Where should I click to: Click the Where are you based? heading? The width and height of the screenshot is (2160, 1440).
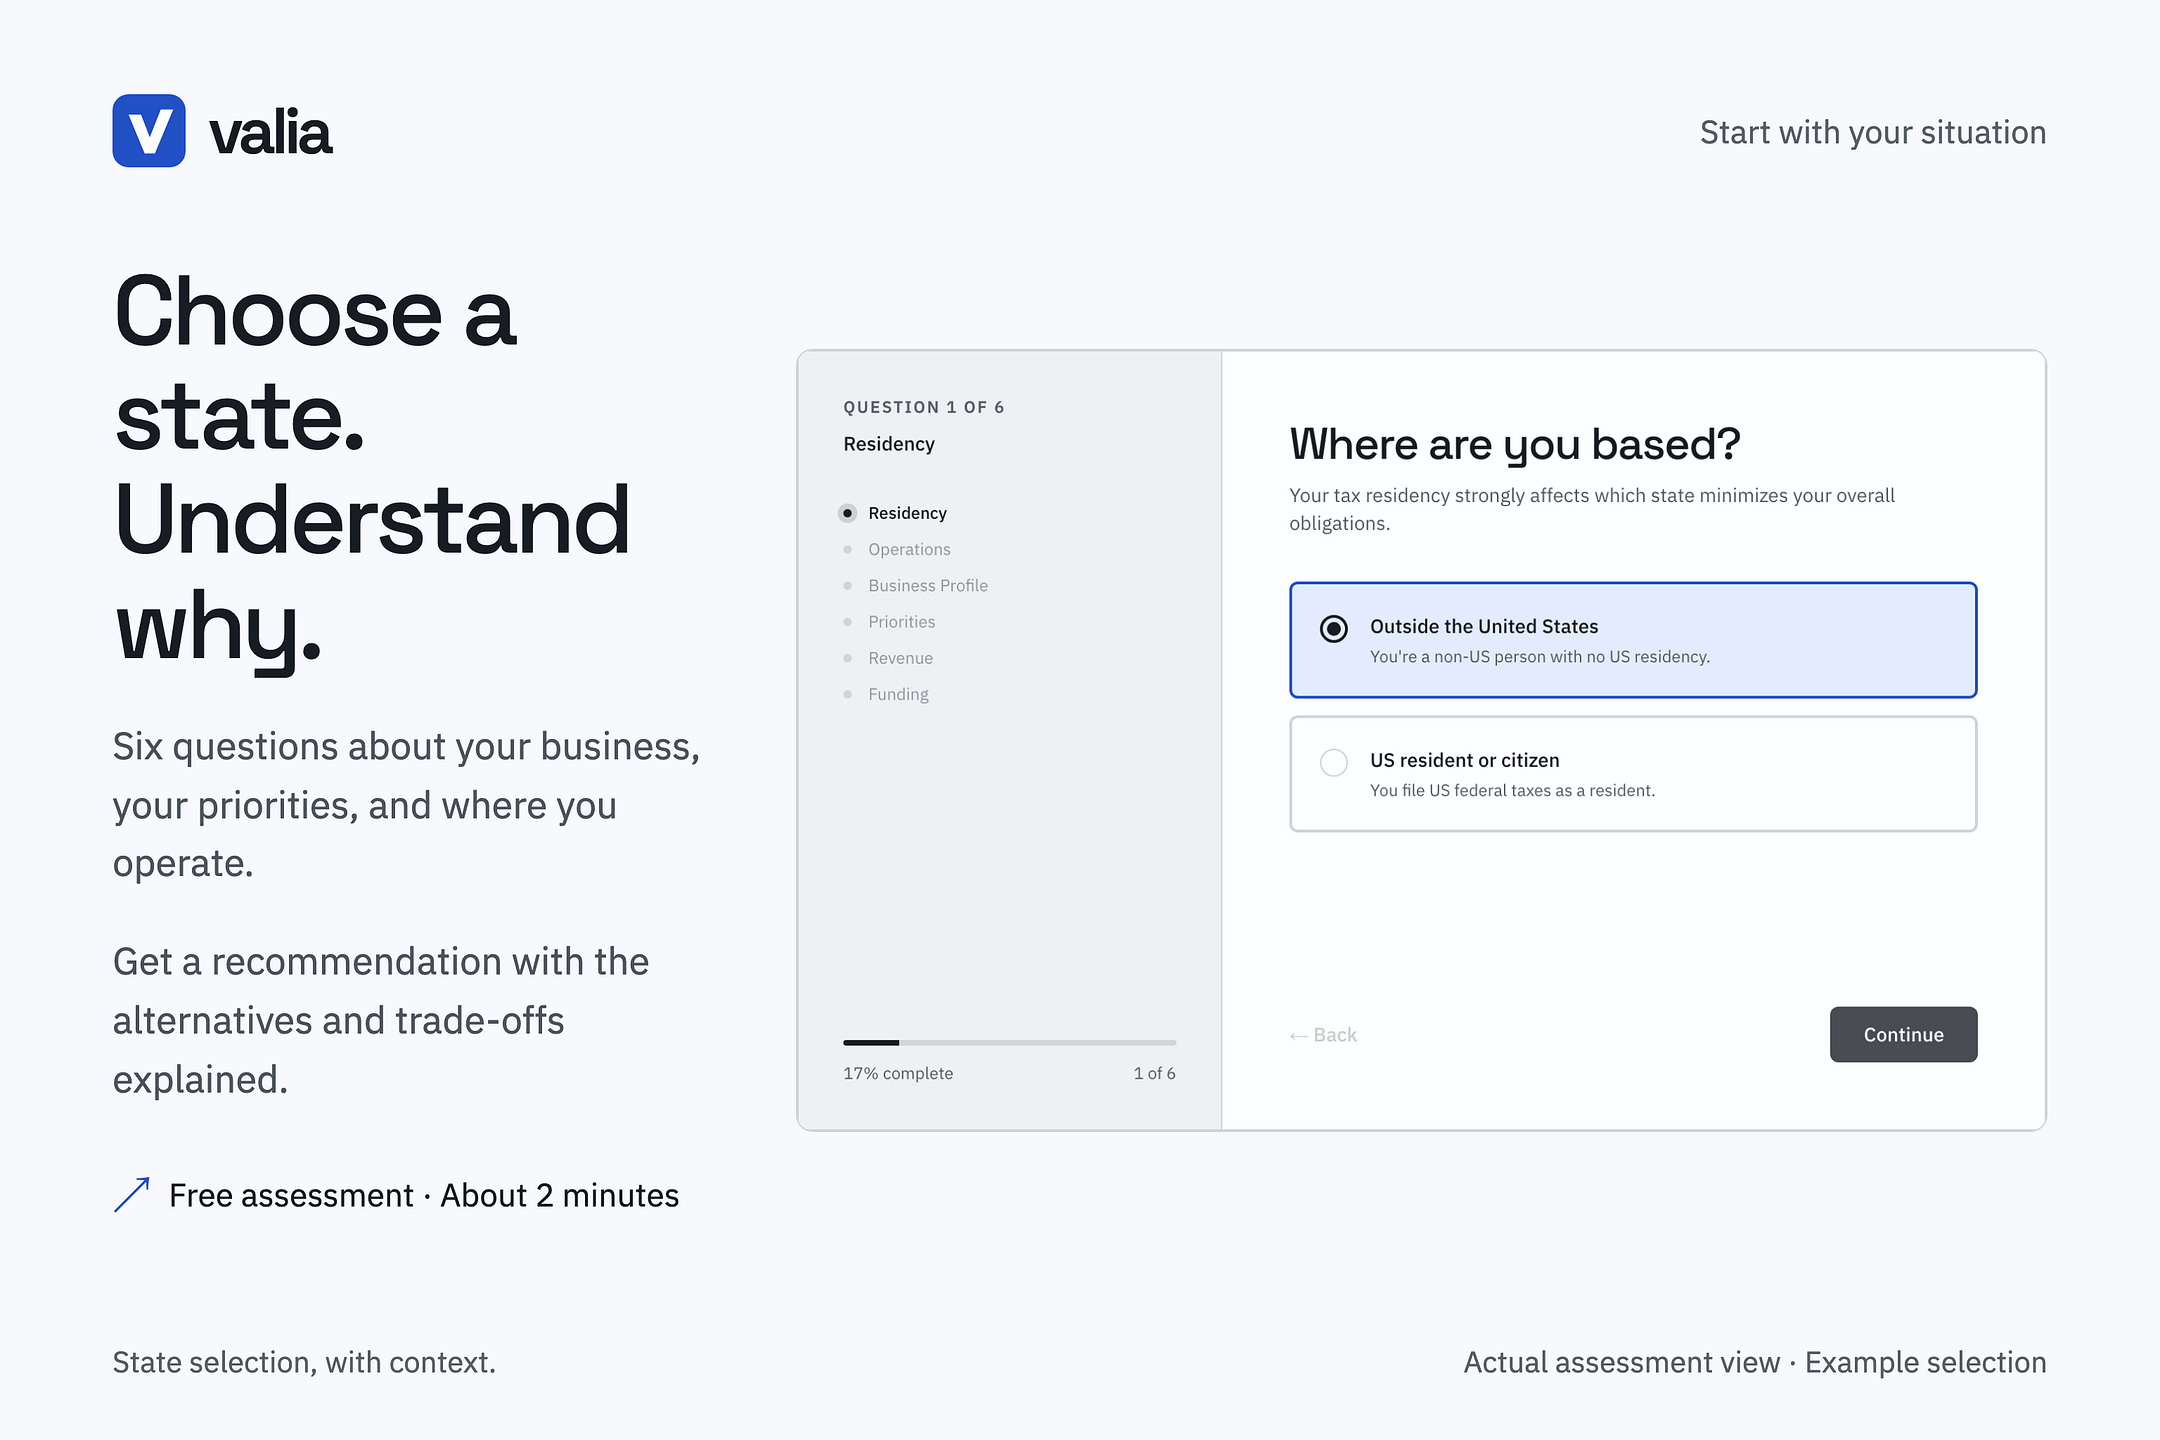pyautogui.click(x=1515, y=445)
